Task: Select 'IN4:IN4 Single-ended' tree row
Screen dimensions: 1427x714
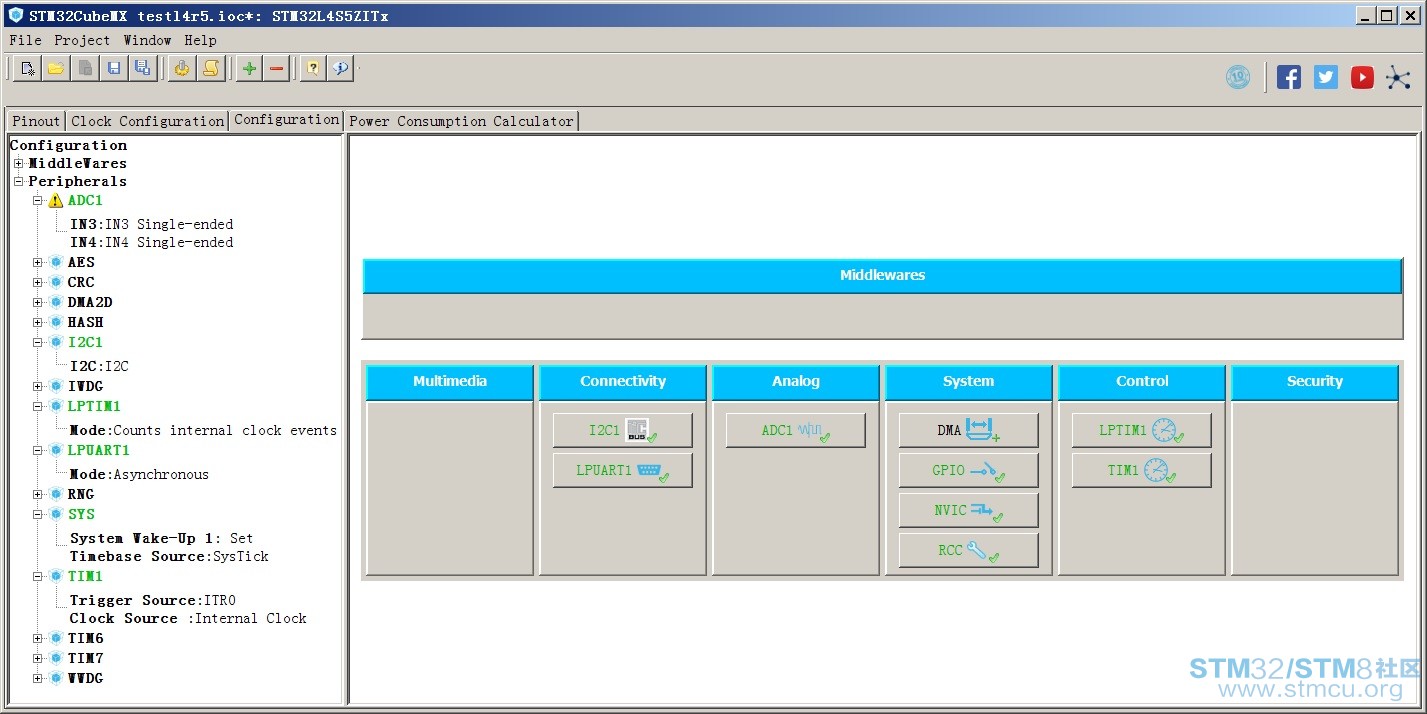Action: (x=151, y=243)
